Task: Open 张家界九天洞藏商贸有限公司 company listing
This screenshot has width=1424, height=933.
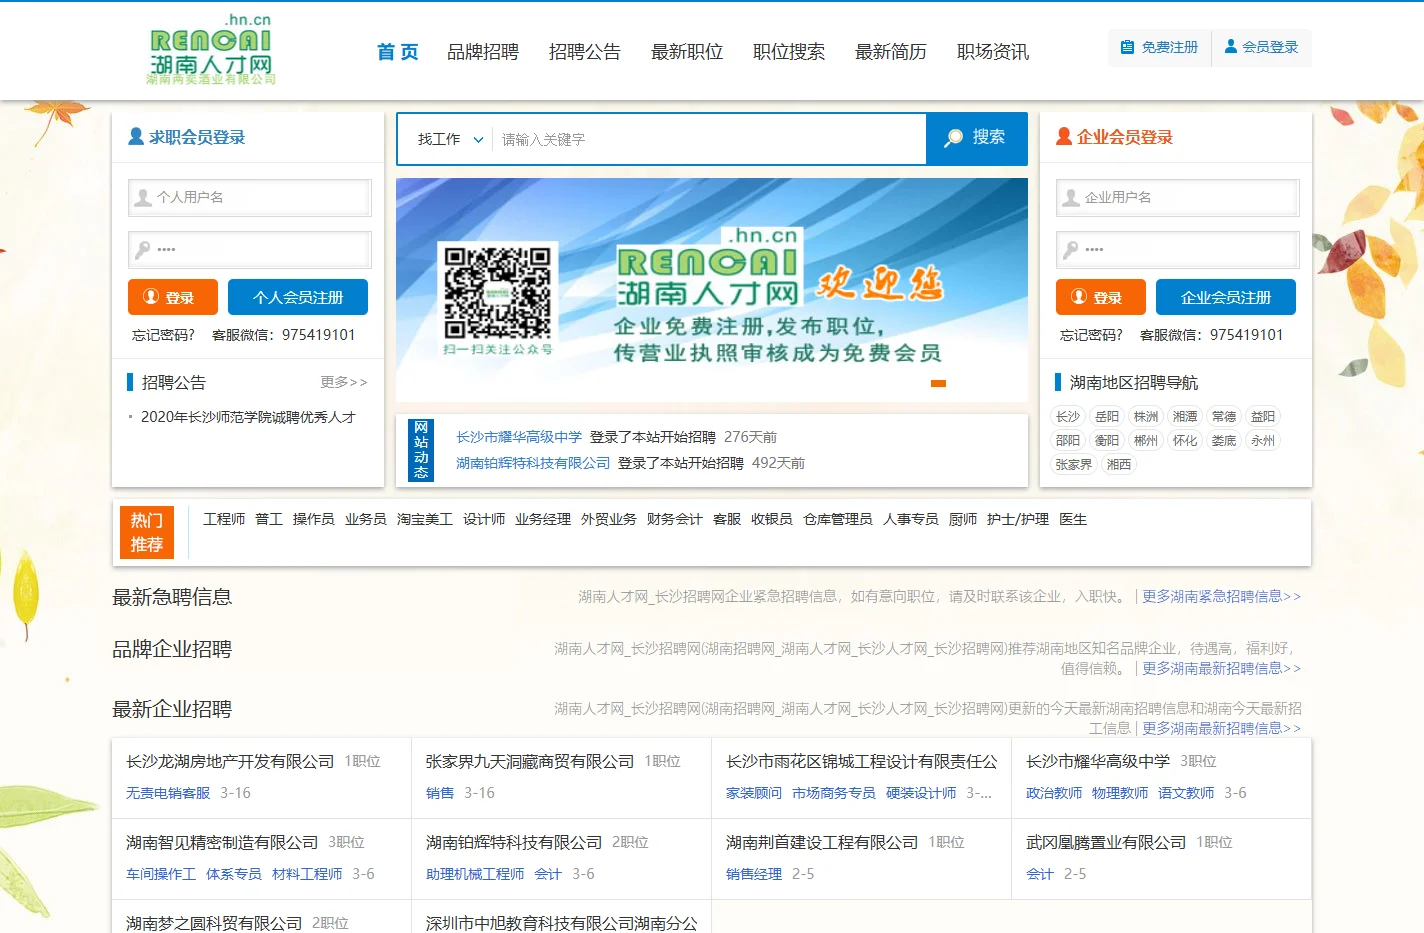Action: [530, 761]
